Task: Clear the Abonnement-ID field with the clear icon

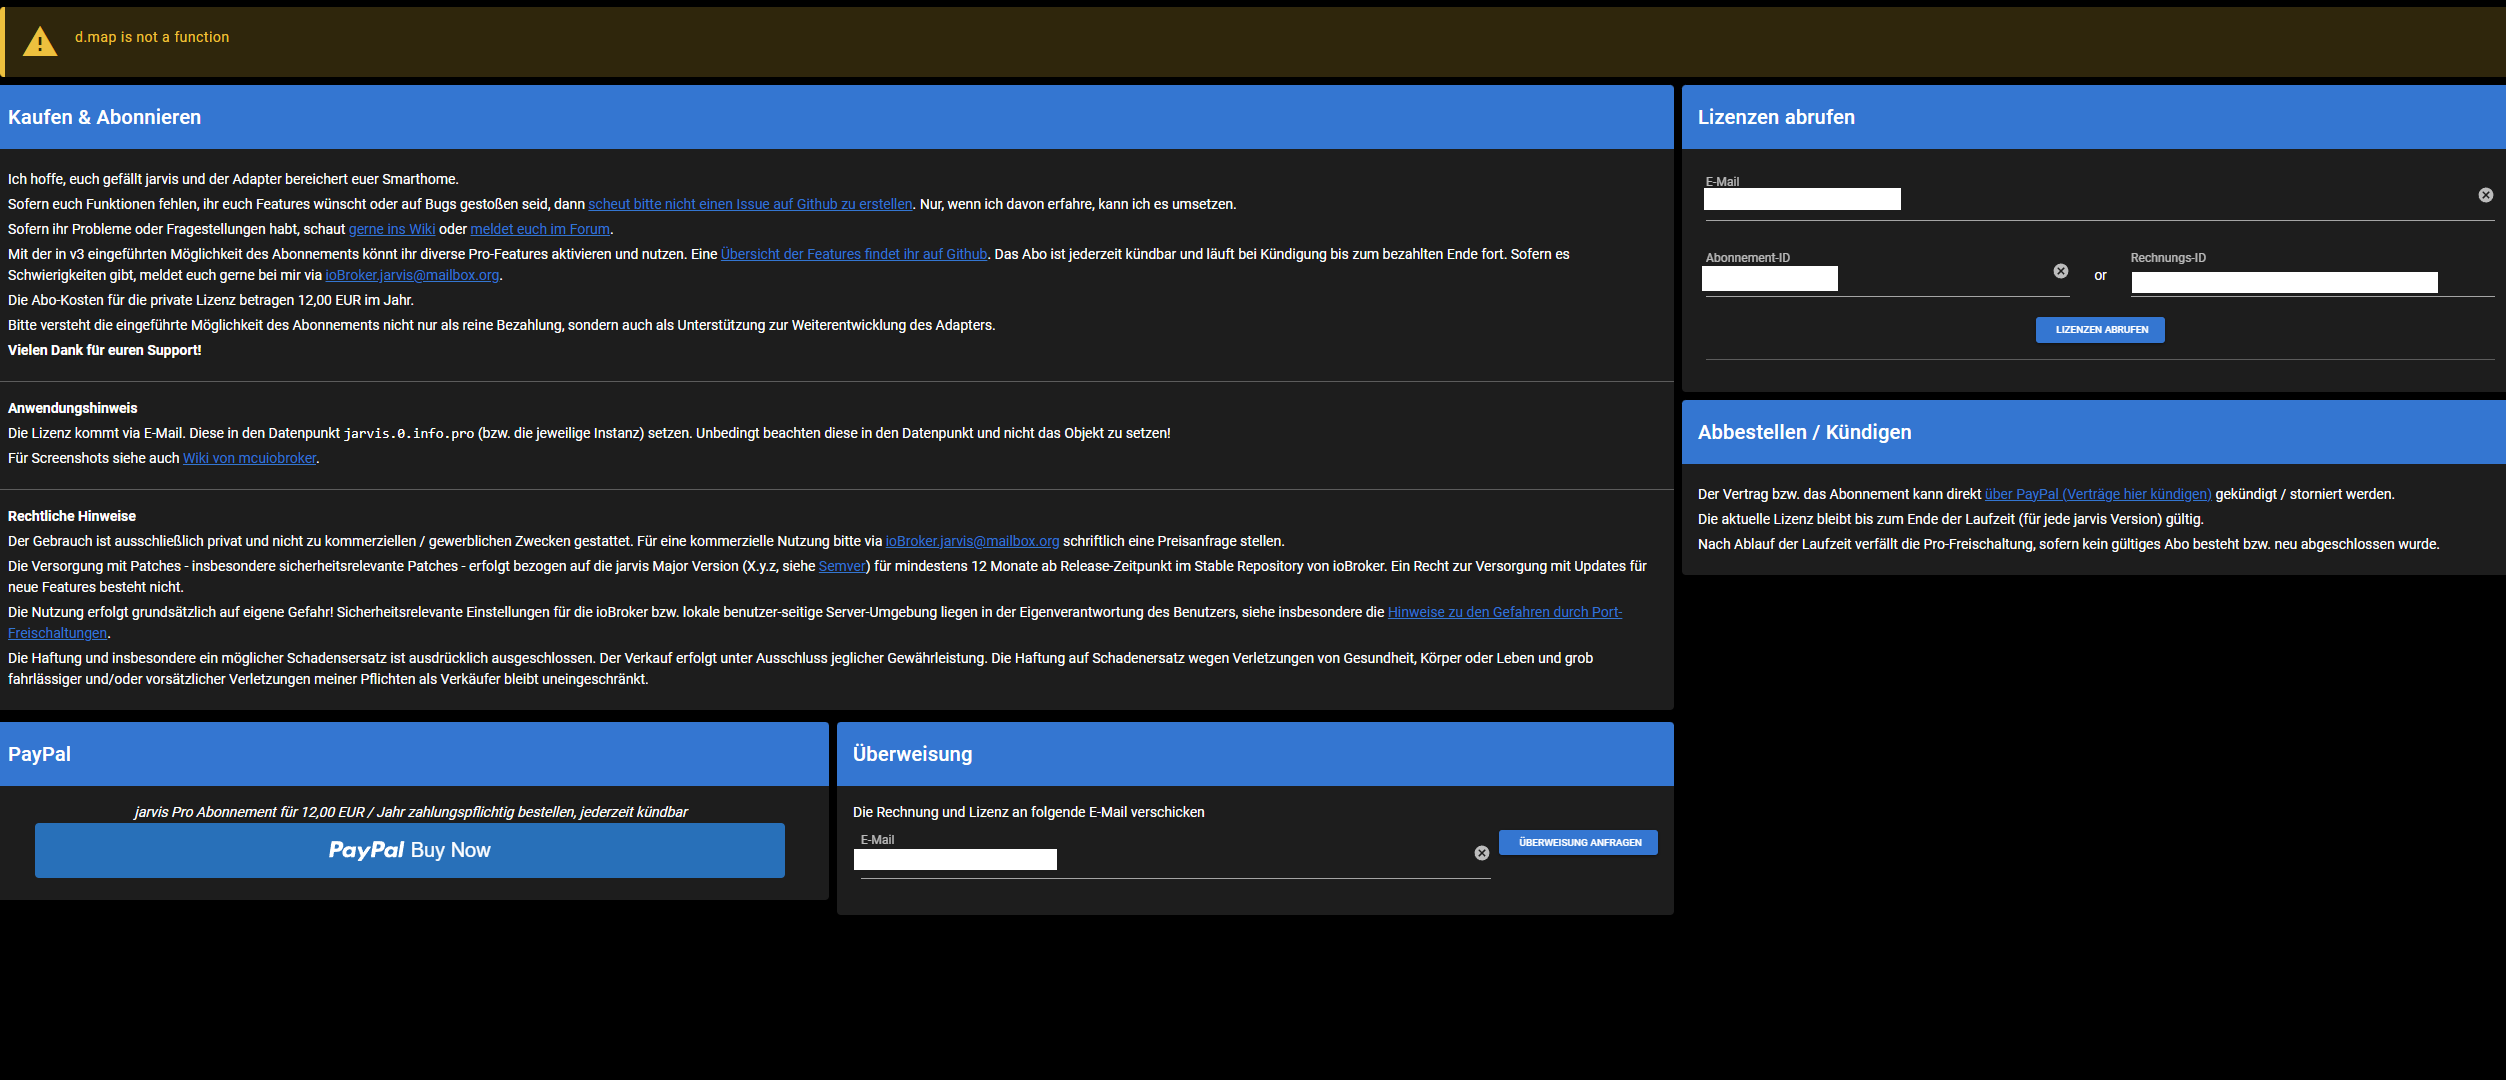Action: [2061, 270]
